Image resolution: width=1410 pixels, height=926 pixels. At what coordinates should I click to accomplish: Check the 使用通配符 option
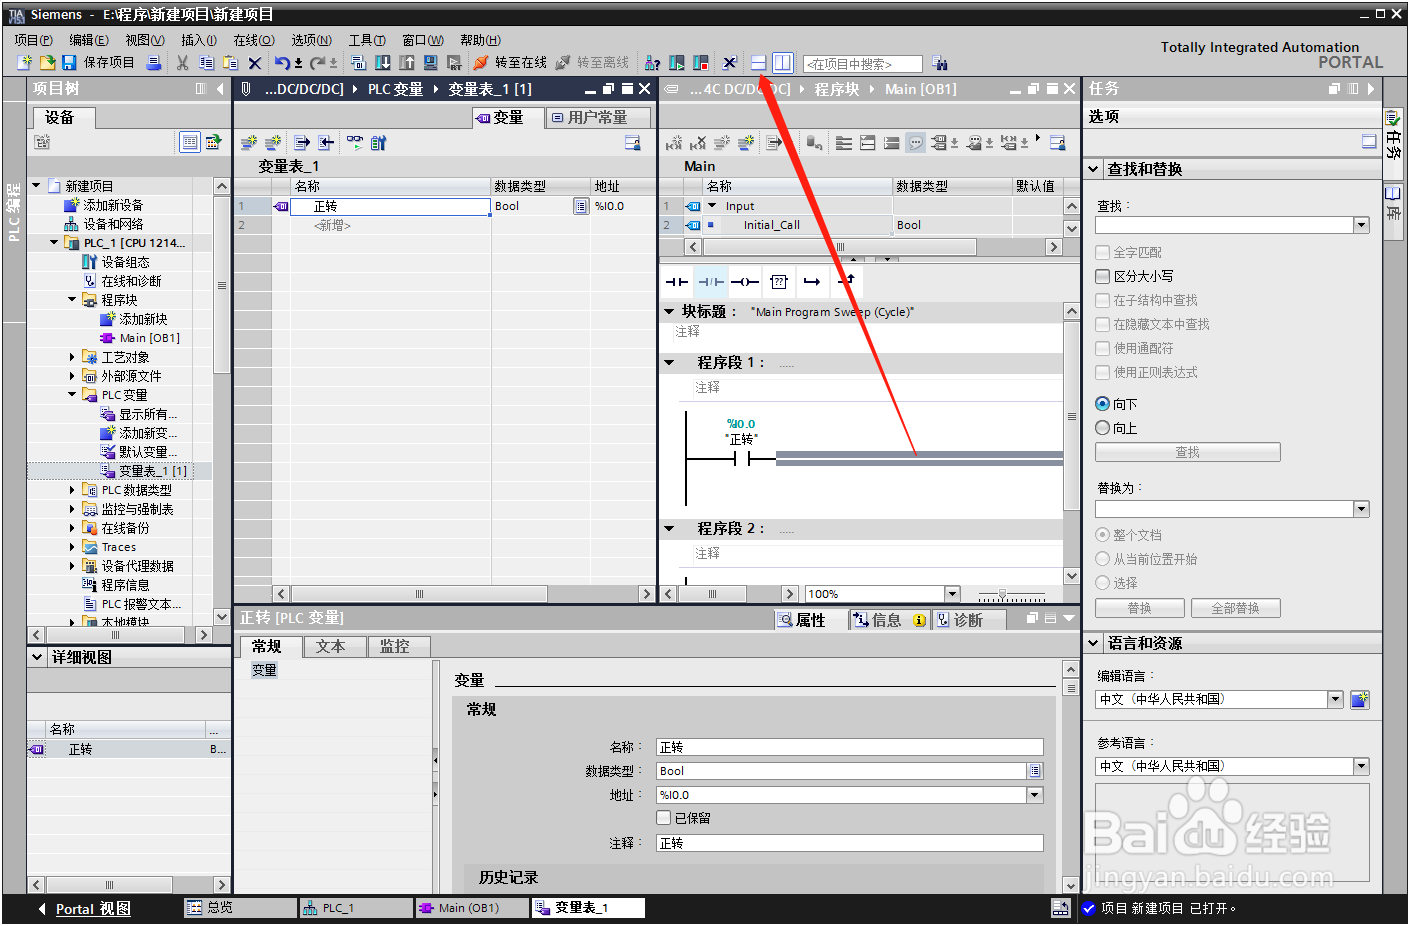click(x=1103, y=348)
